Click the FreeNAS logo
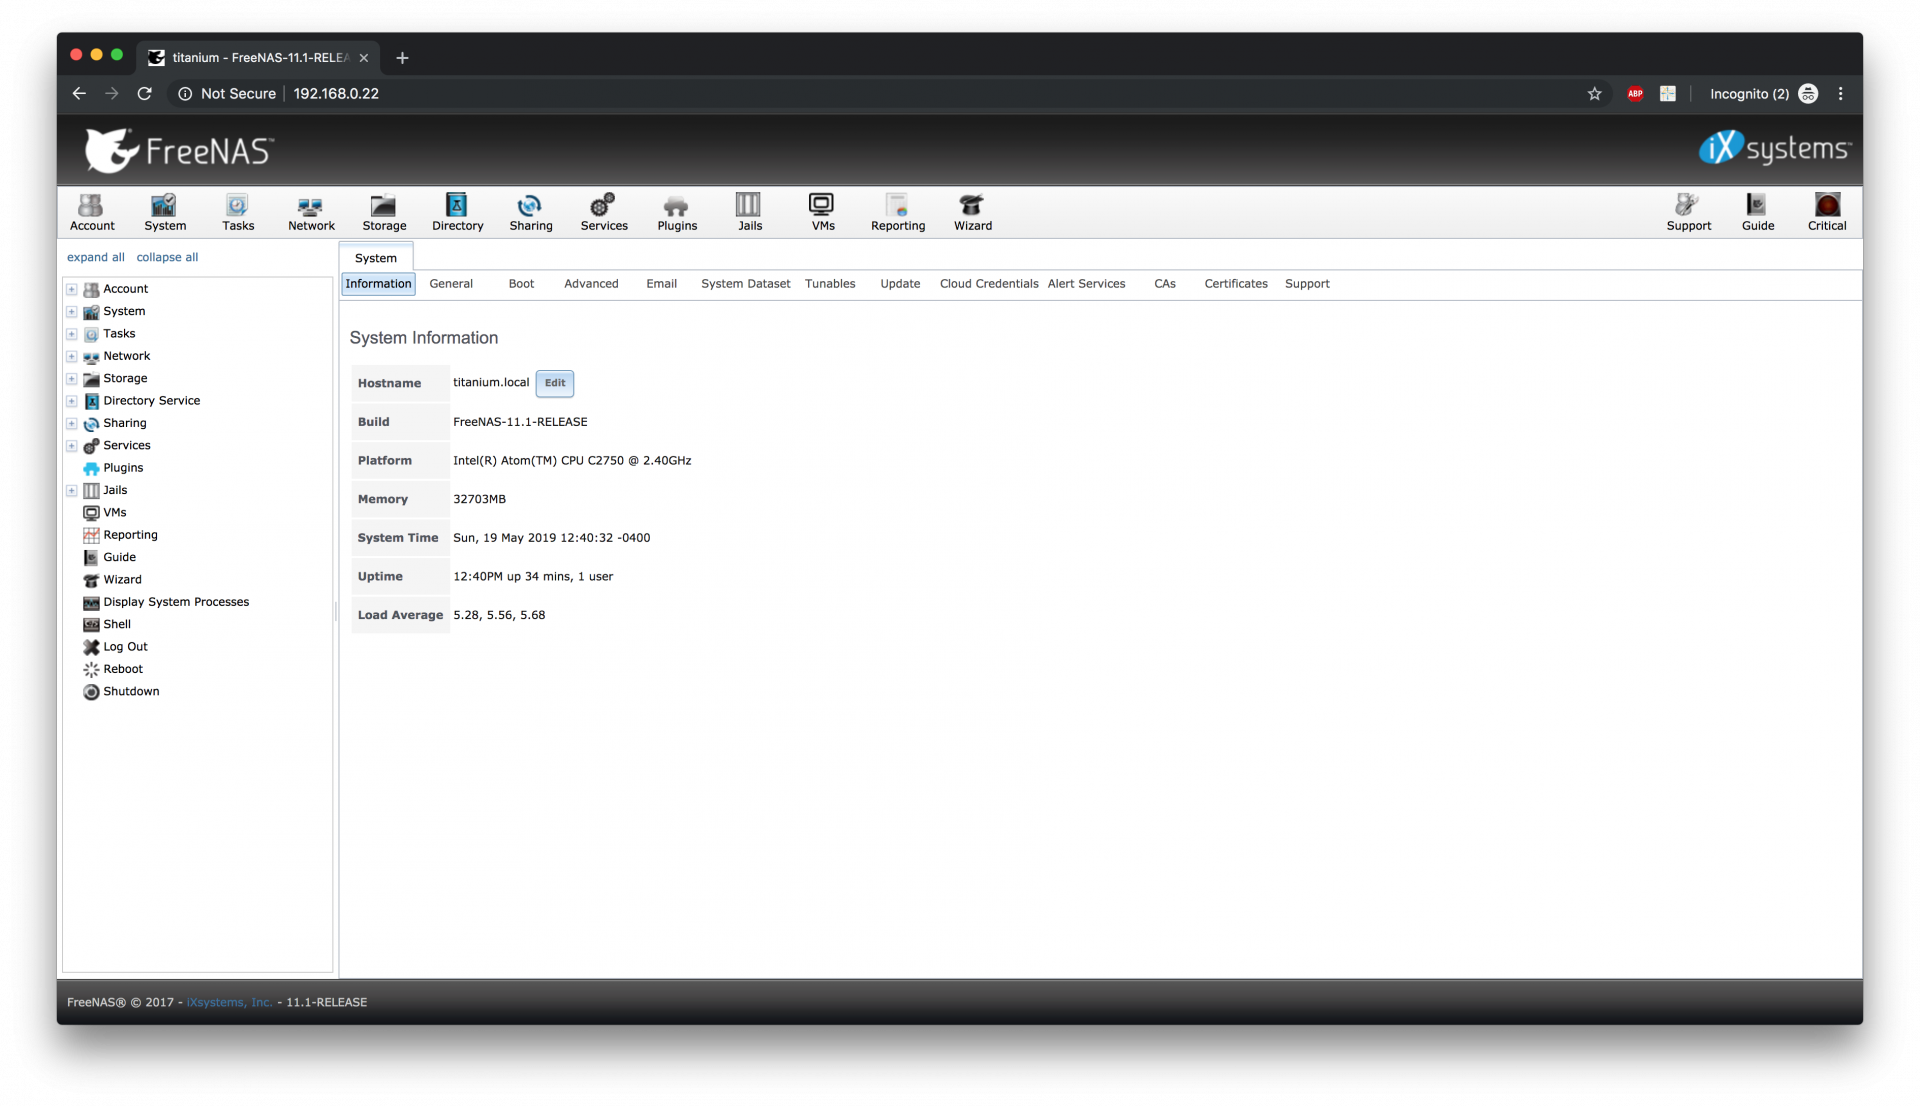This screenshot has width=1920, height=1106. (179, 150)
